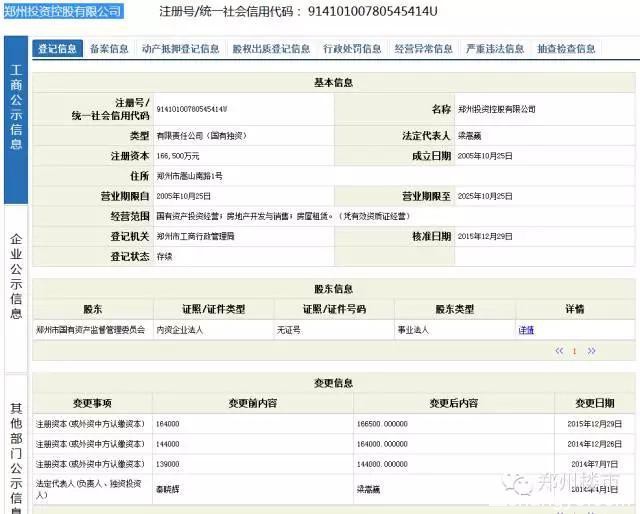This screenshot has width=640, height=514.
Task: View the 行政处罚信息 tab
Action: pyautogui.click(x=352, y=49)
